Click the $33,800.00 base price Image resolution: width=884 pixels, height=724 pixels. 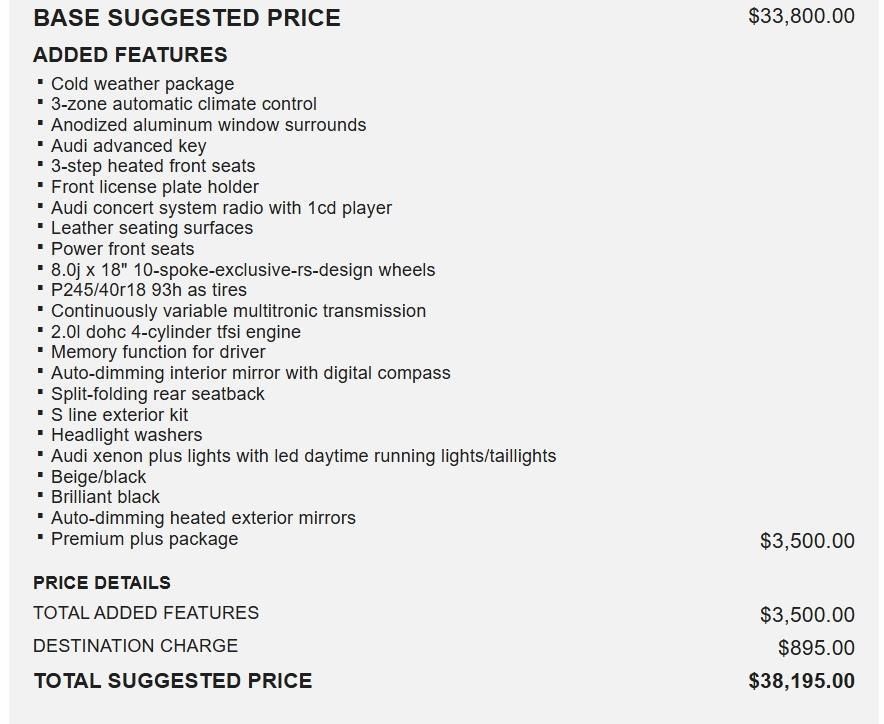point(801,16)
